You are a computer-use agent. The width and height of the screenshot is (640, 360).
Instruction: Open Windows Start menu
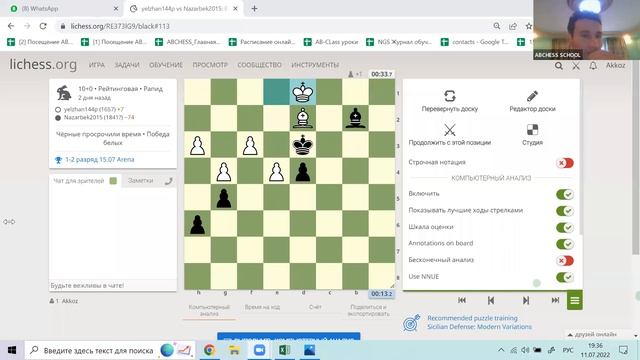point(12,350)
